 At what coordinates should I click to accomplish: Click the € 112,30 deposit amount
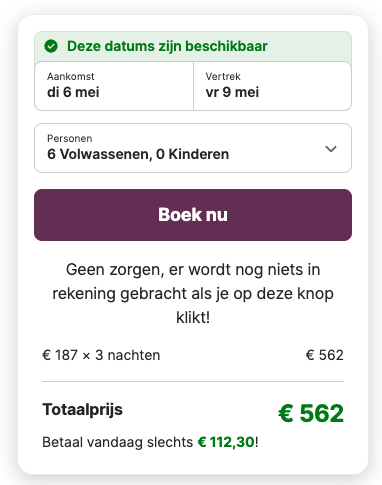[226, 442]
